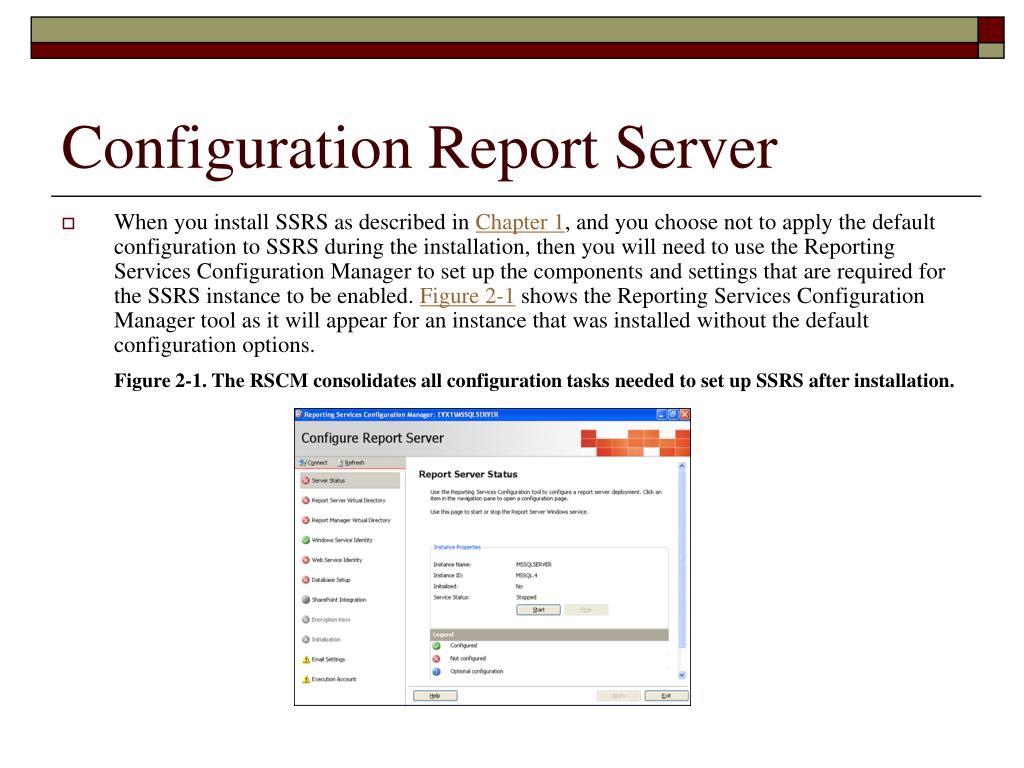1024x768 pixels.
Task: Click the Figure 2-1 bold caption
Action: 534,381
